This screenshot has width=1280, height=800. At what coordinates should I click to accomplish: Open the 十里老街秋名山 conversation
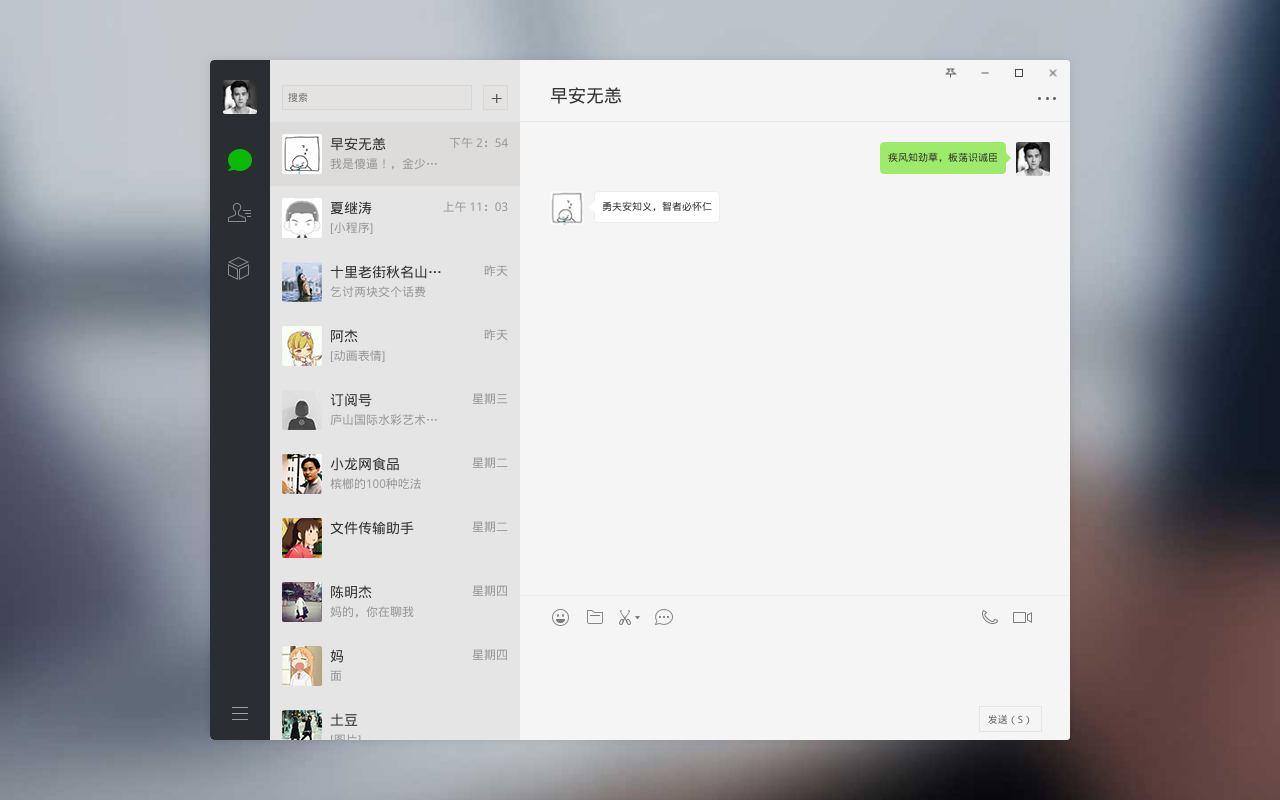[x=395, y=282]
